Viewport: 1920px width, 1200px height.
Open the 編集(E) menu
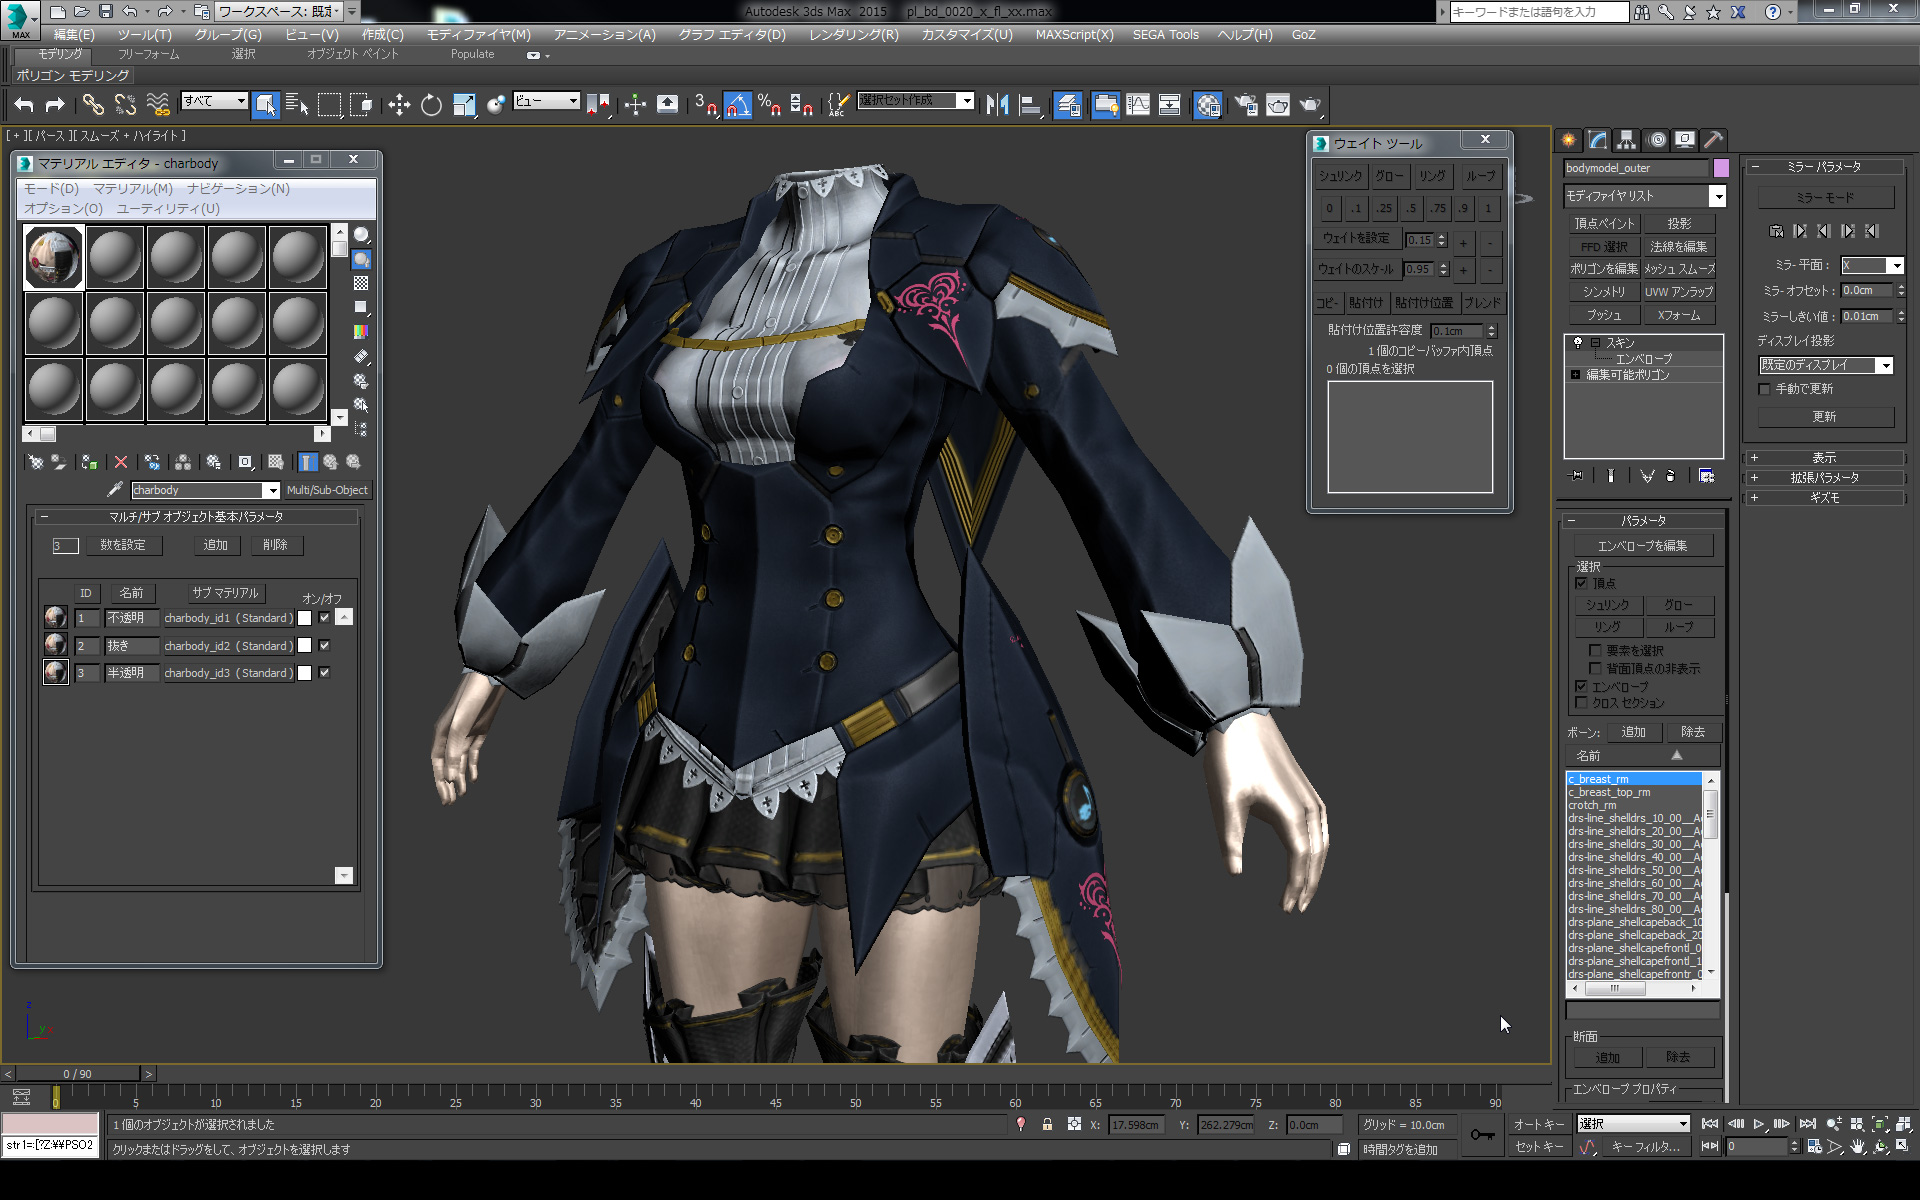click(74, 35)
